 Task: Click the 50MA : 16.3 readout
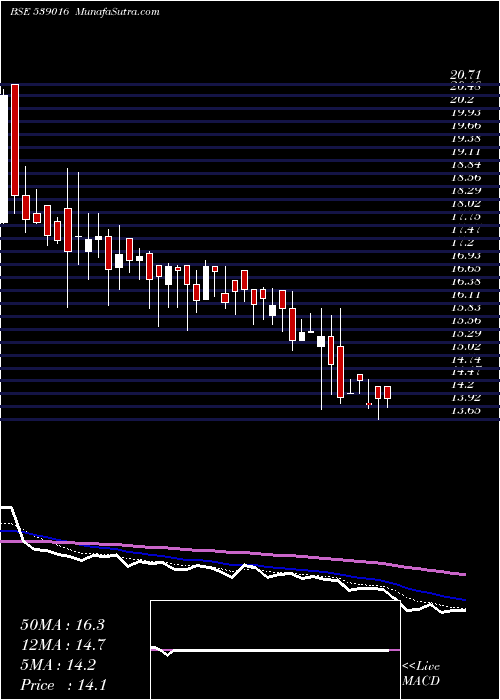[62, 625]
